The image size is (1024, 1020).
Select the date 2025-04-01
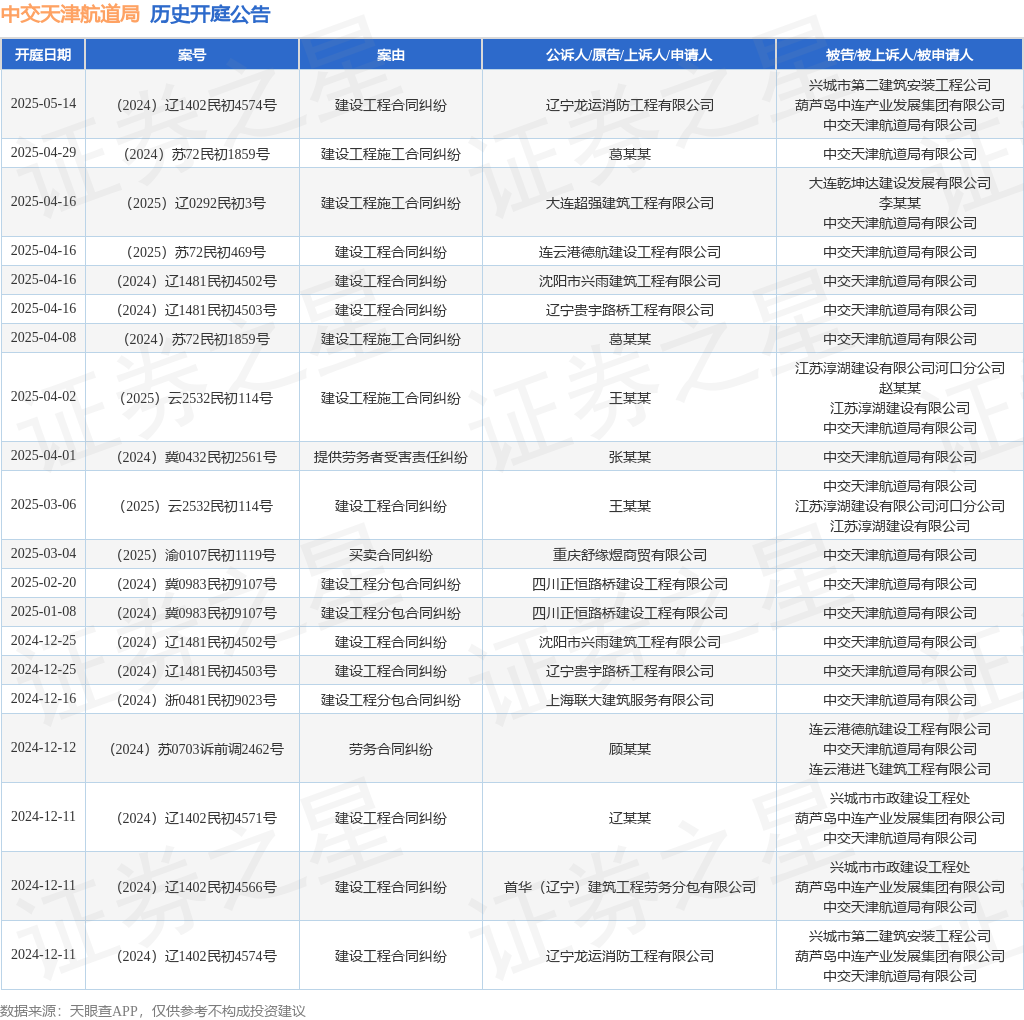click(43, 456)
